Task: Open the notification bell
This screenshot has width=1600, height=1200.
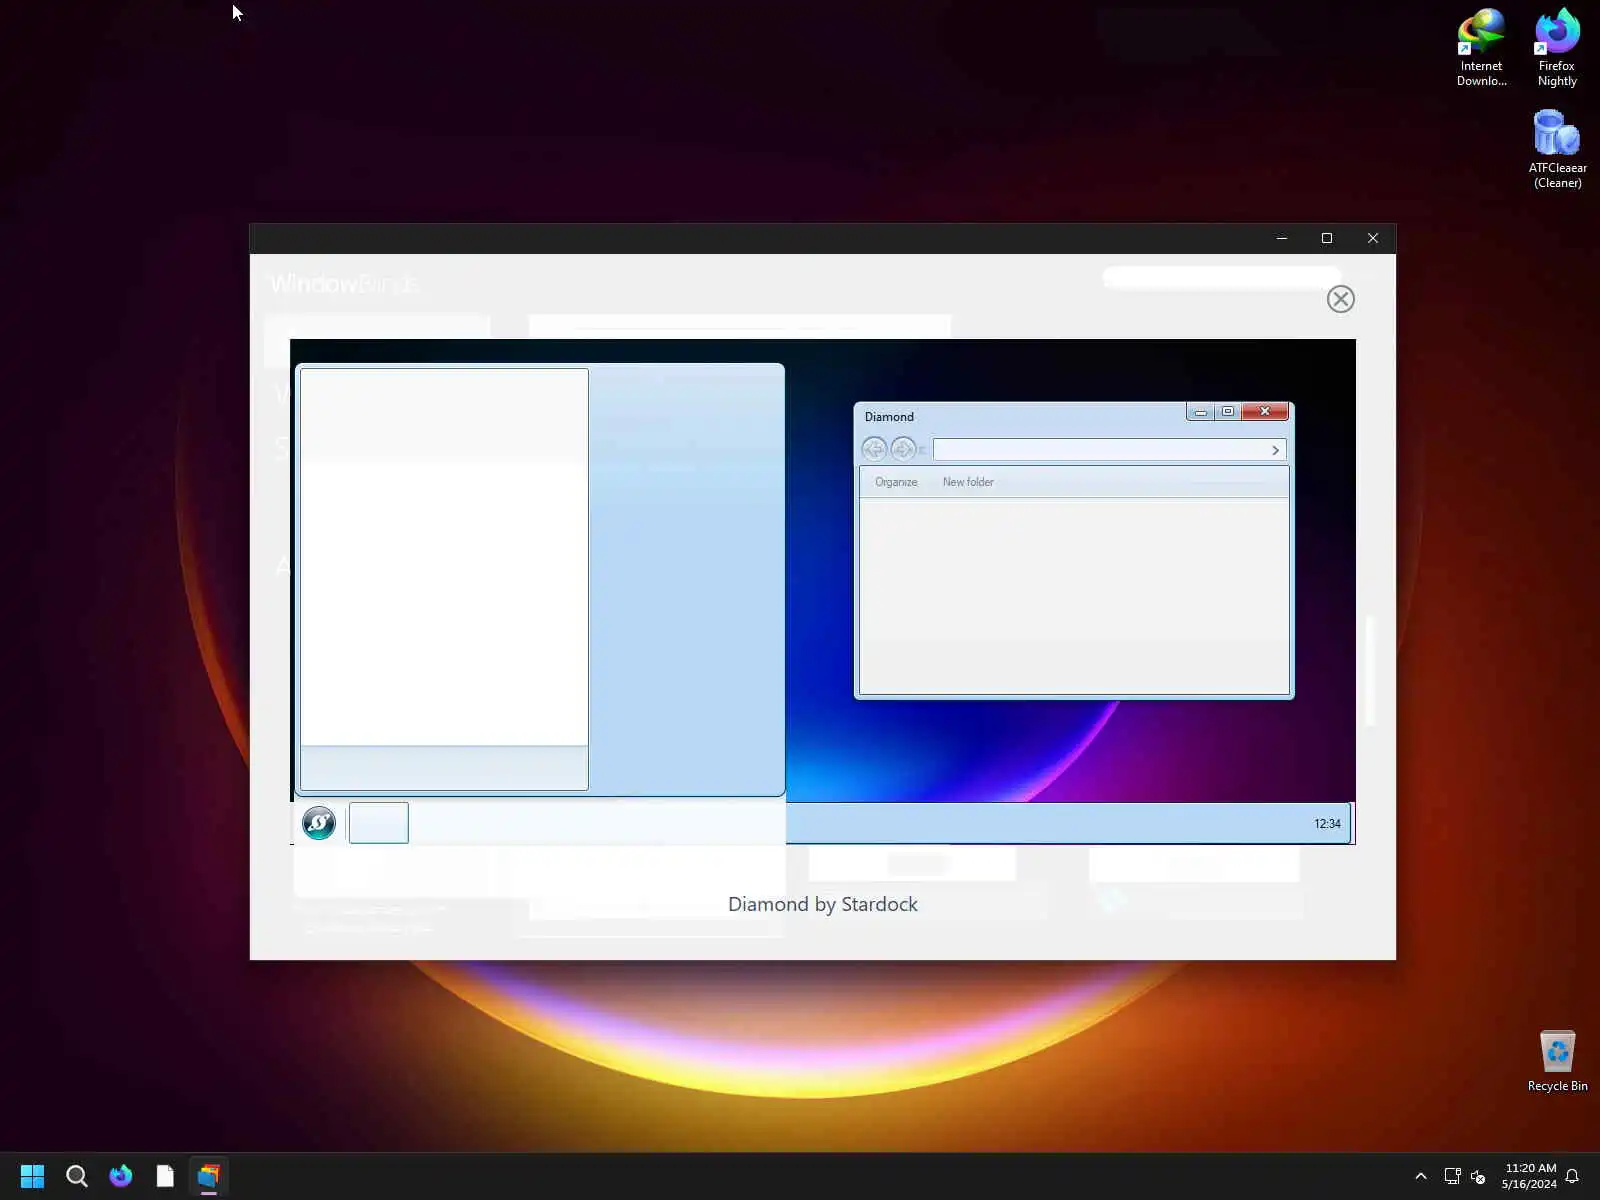Action: point(1572,1176)
